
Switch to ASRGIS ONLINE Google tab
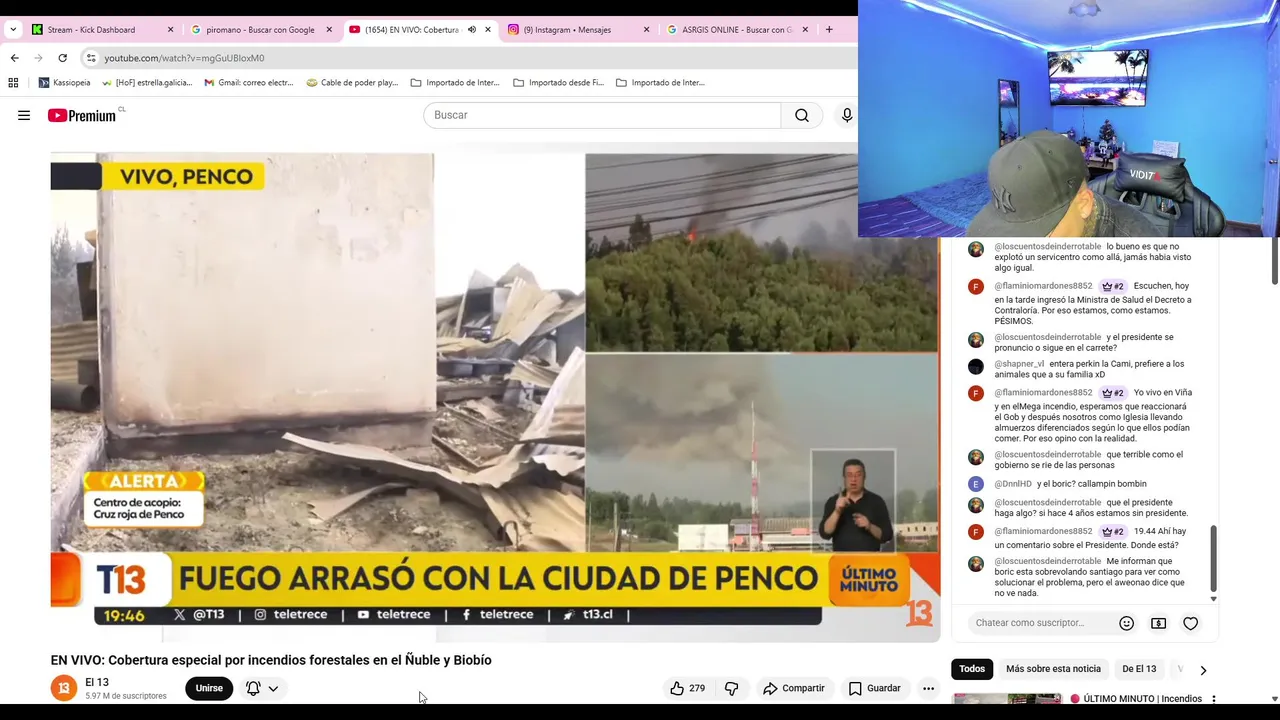tap(737, 30)
